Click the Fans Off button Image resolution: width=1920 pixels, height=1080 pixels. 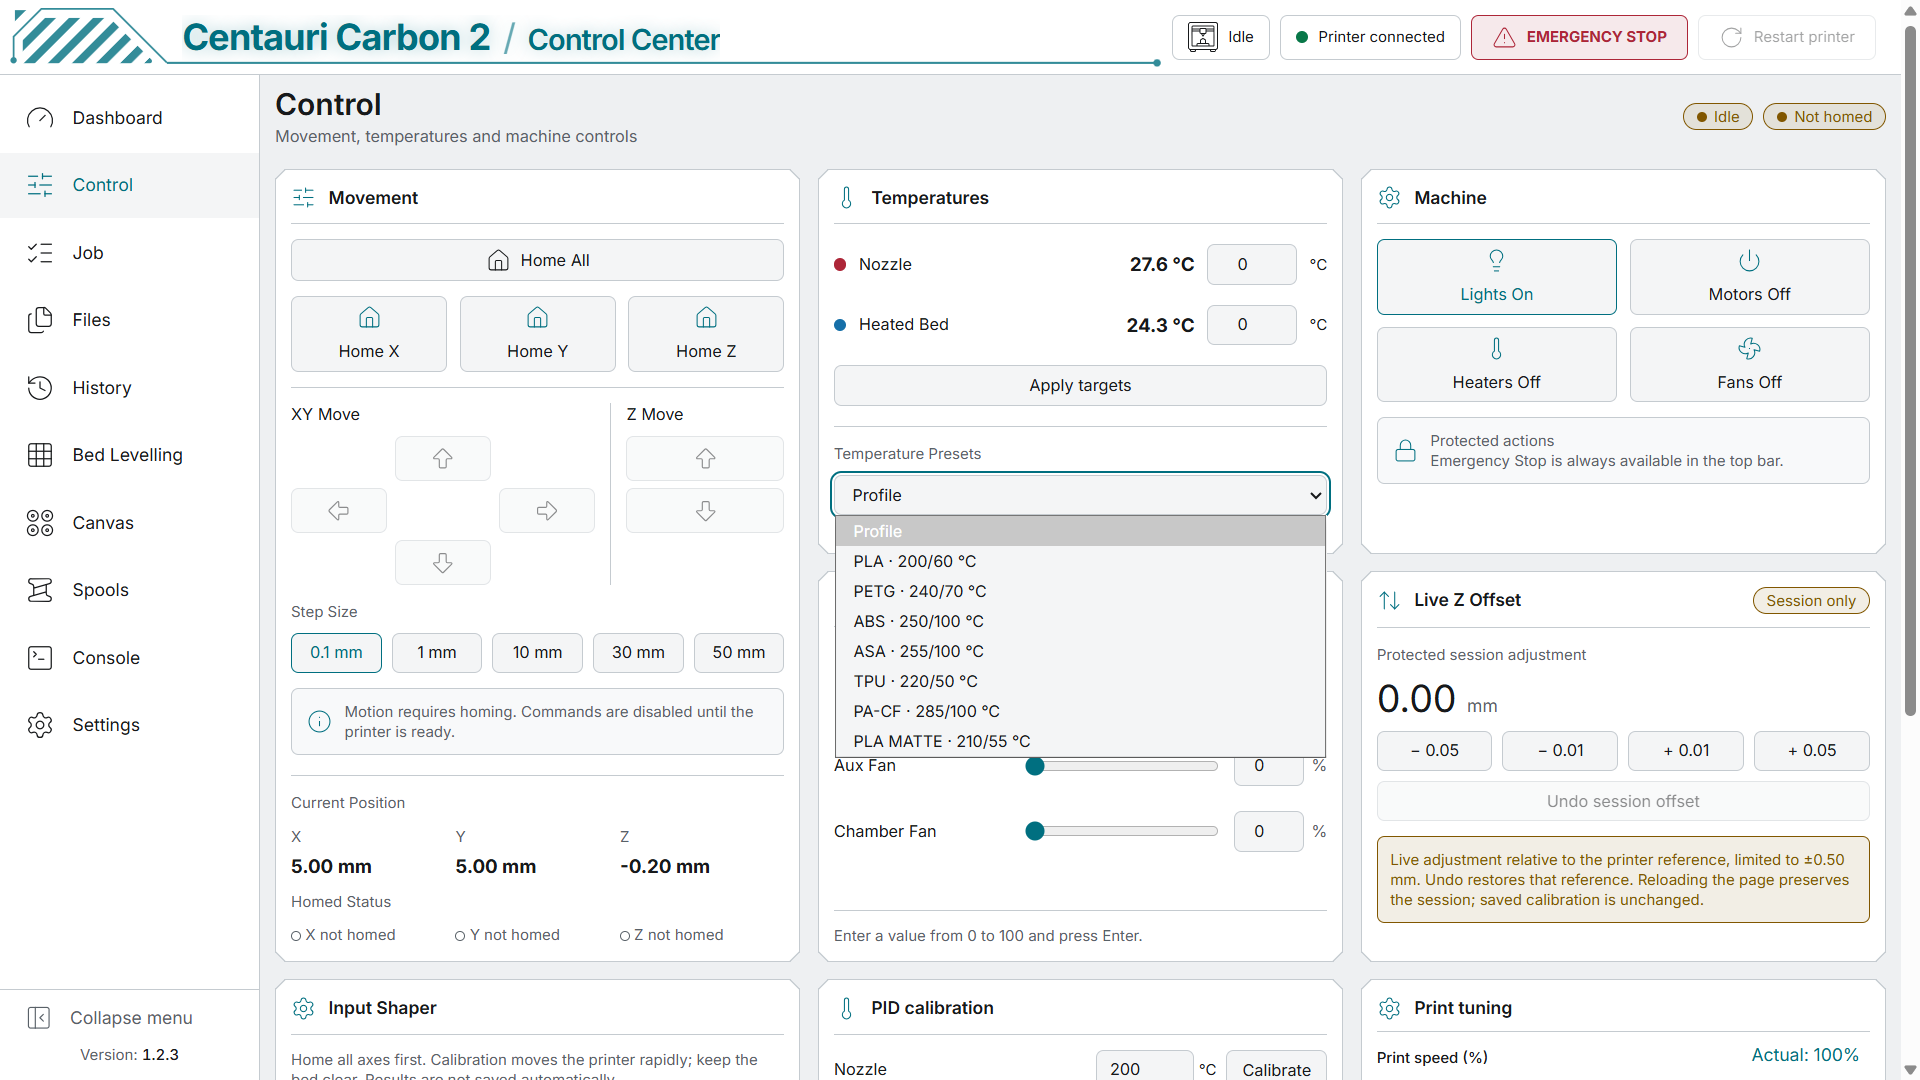[x=1749, y=365]
